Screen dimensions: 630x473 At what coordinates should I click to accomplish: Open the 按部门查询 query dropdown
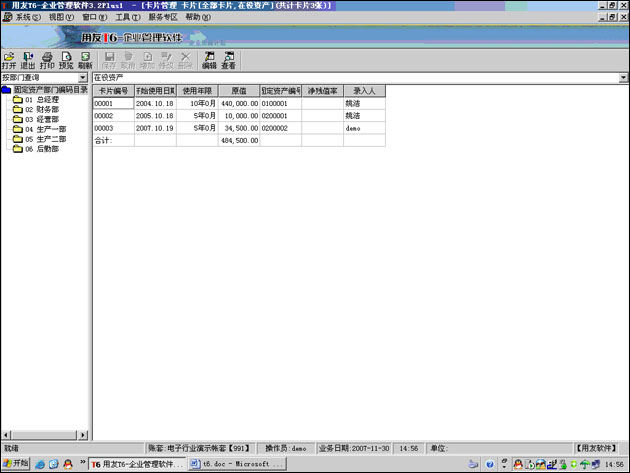pyautogui.click(x=83, y=78)
